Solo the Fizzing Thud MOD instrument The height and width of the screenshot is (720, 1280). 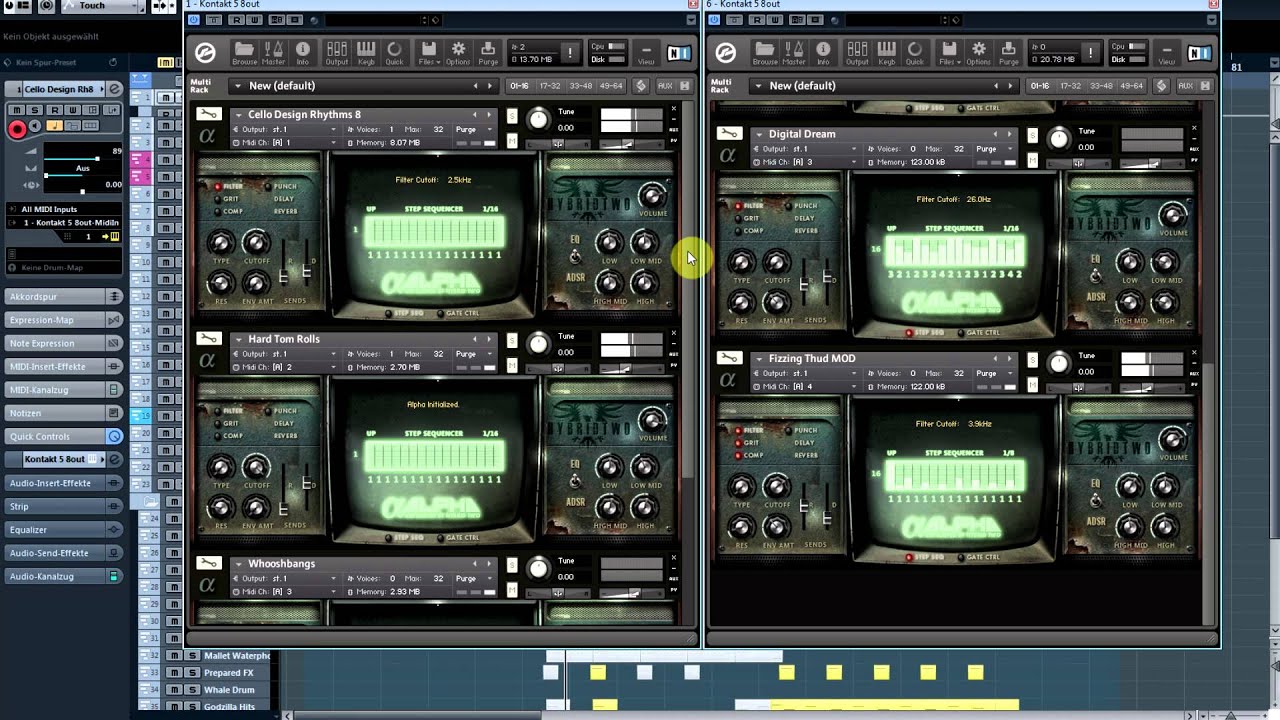pyautogui.click(x=1033, y=360)
